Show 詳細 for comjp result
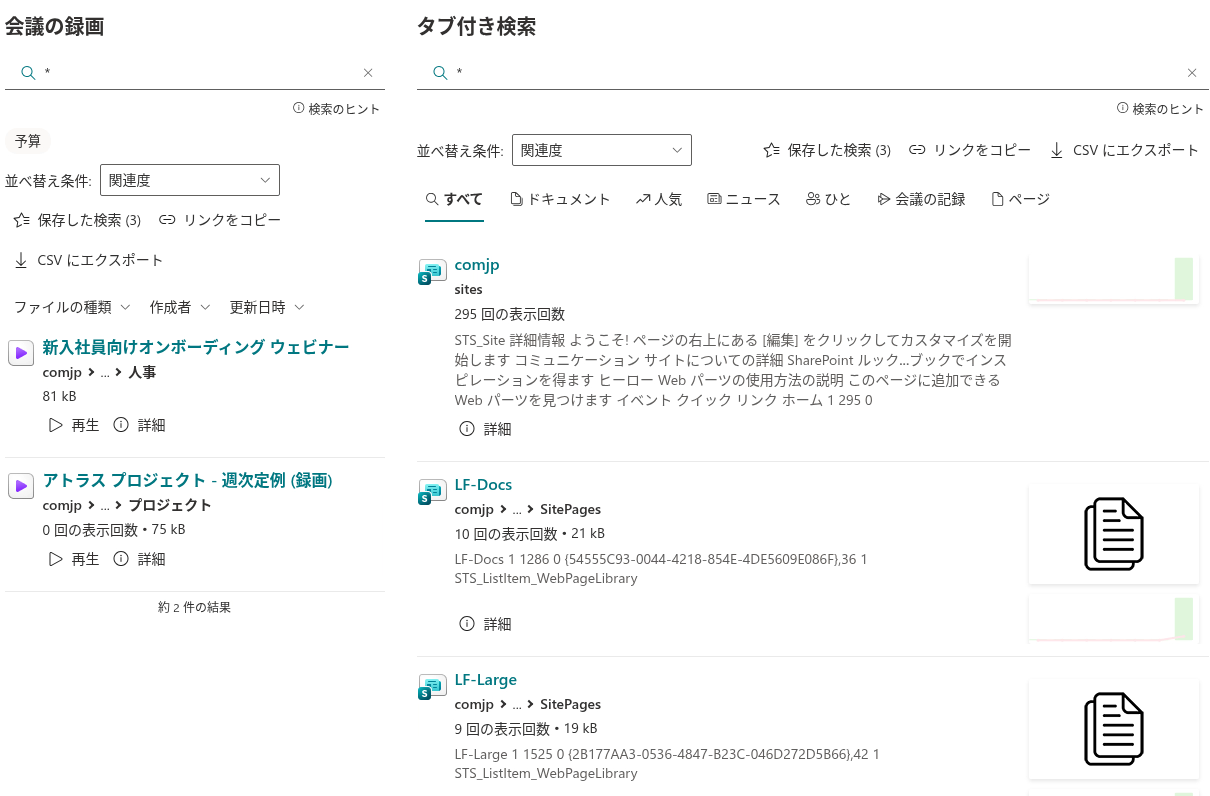The image size is (1210, 796). coord(486,429)
